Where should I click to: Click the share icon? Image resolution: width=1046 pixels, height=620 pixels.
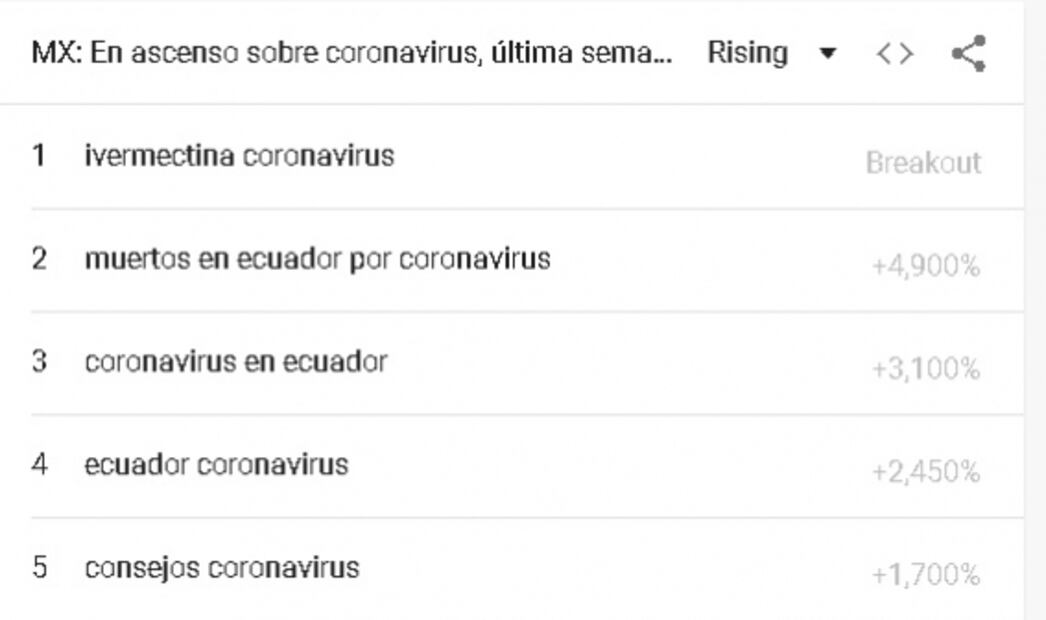click(967, 53)
